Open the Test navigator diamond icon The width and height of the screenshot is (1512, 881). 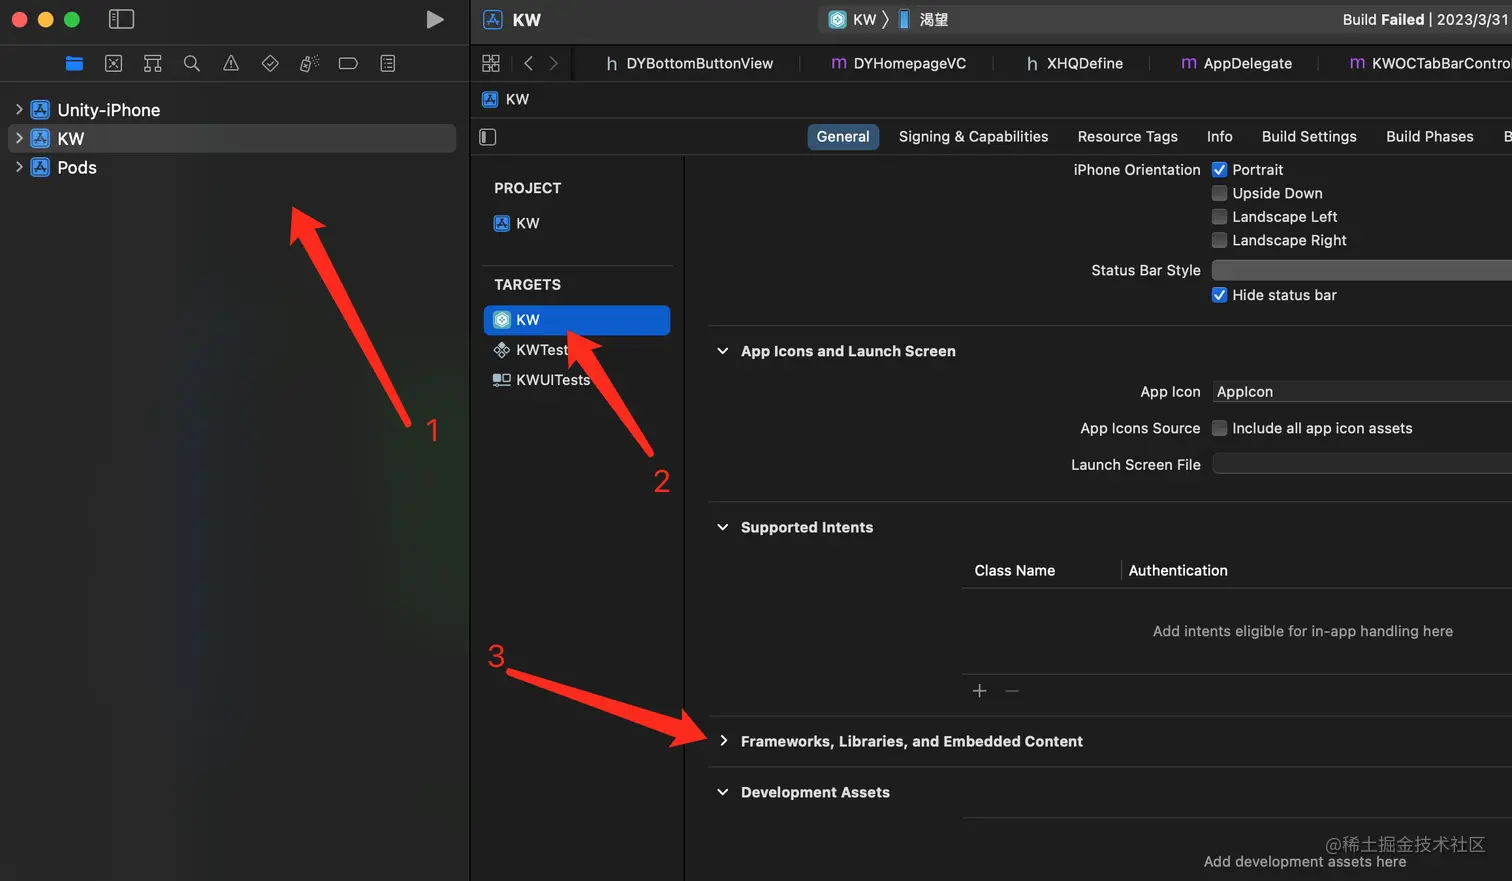click(x=270, y=63)
